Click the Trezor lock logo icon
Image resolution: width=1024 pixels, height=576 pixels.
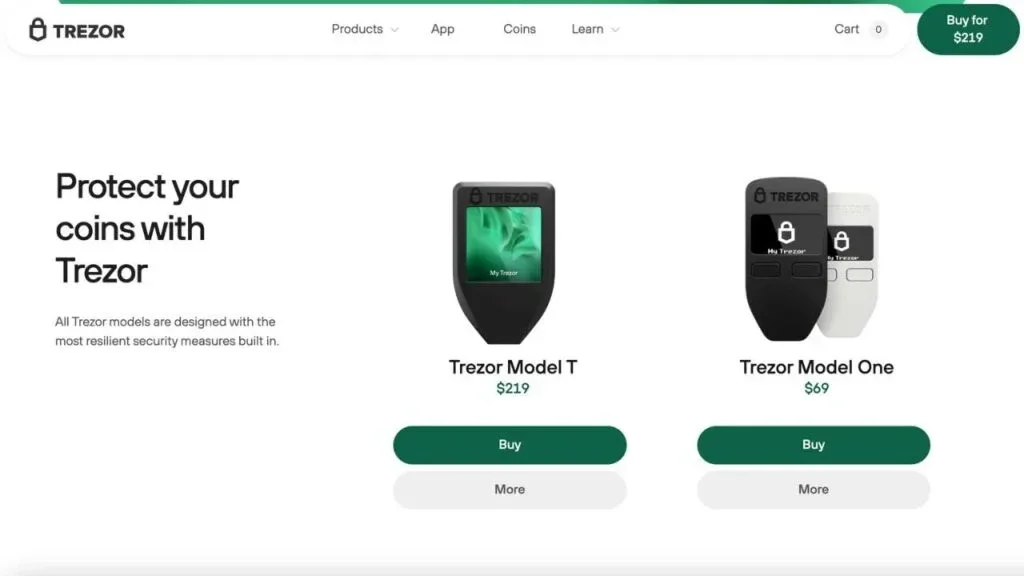38,29
